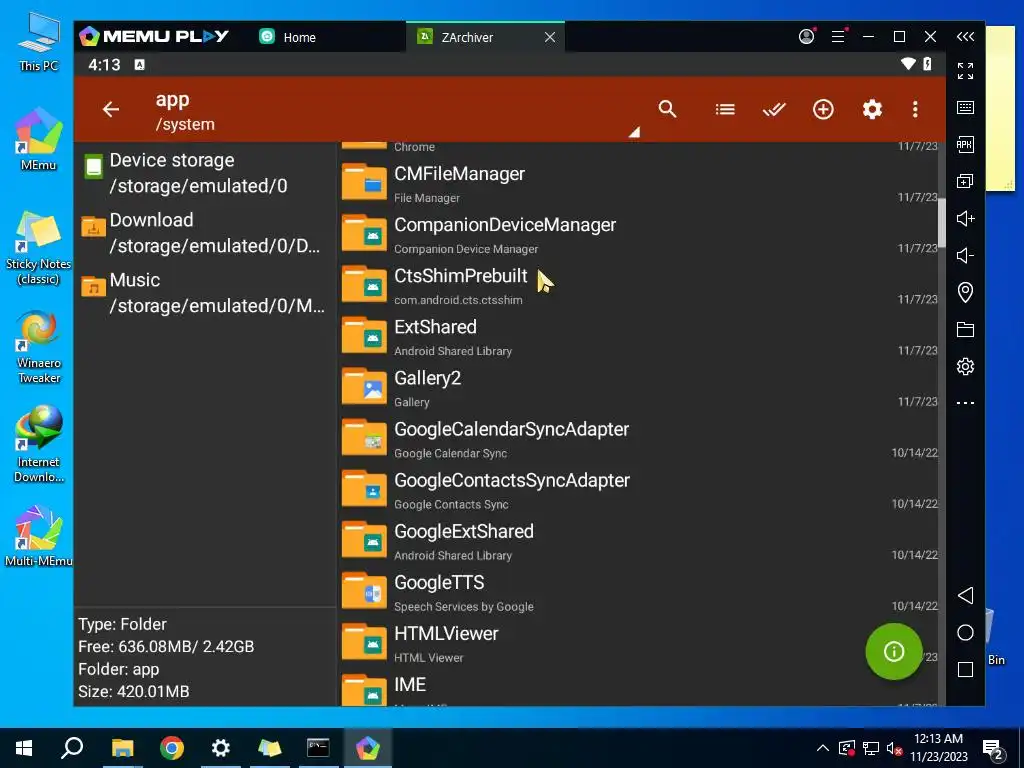The image size is (1024, 768).
Task: Open ZArchiver settings gear
Action: tap(872, 109)
